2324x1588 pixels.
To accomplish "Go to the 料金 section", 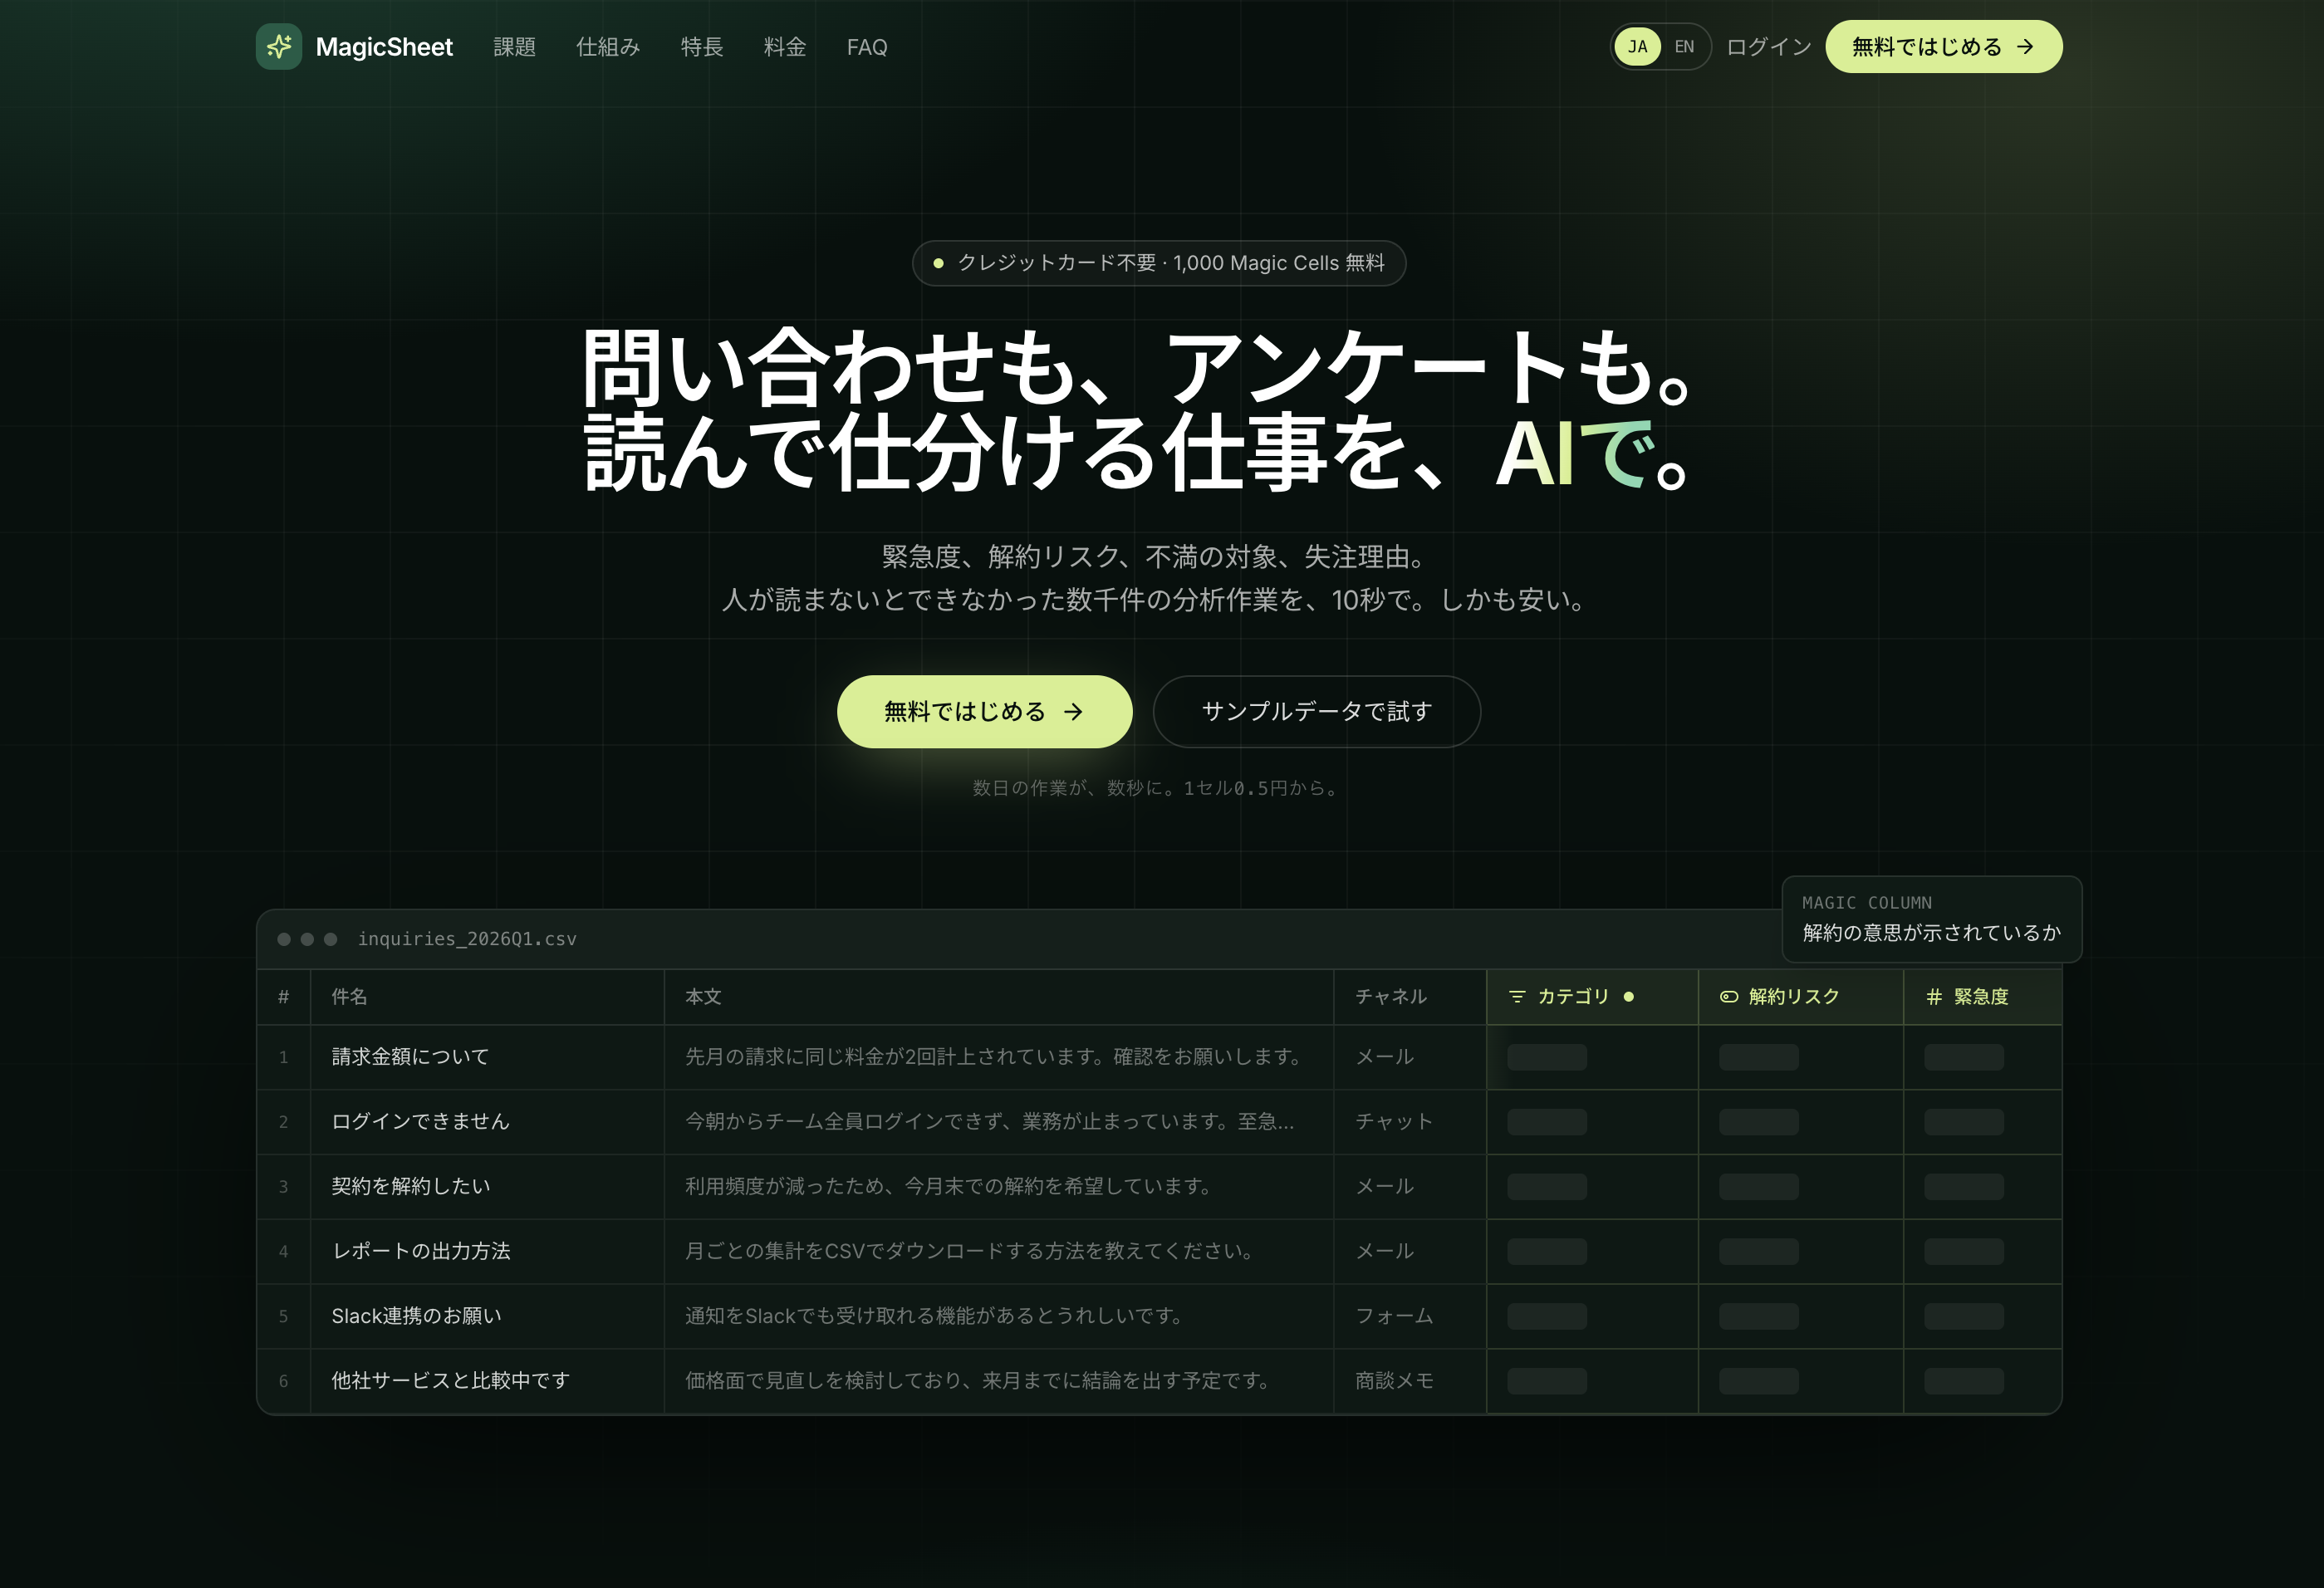I will click(785, 47).
